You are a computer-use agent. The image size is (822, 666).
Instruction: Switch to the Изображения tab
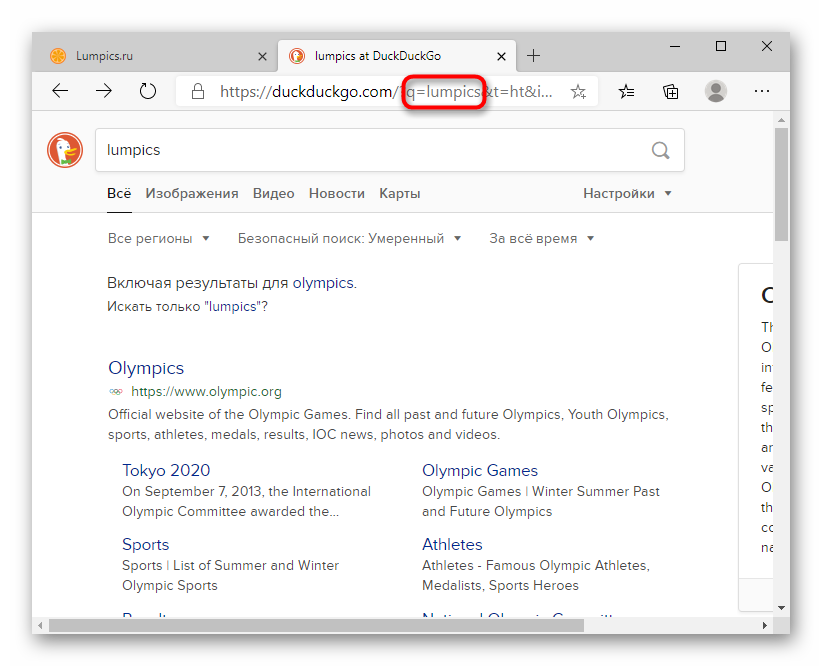[x=192, y=194]
